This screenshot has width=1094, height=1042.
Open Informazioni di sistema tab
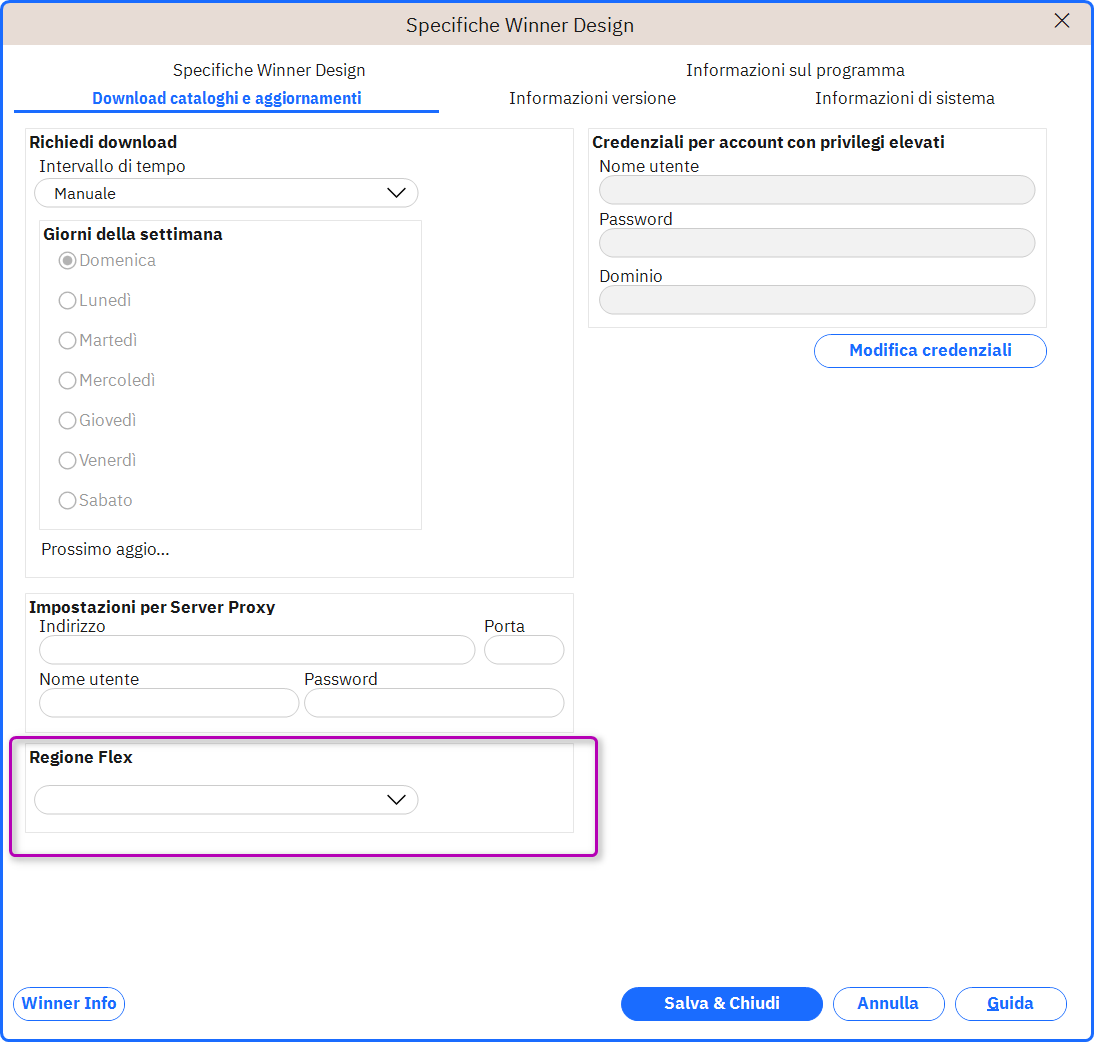[904, 98]
